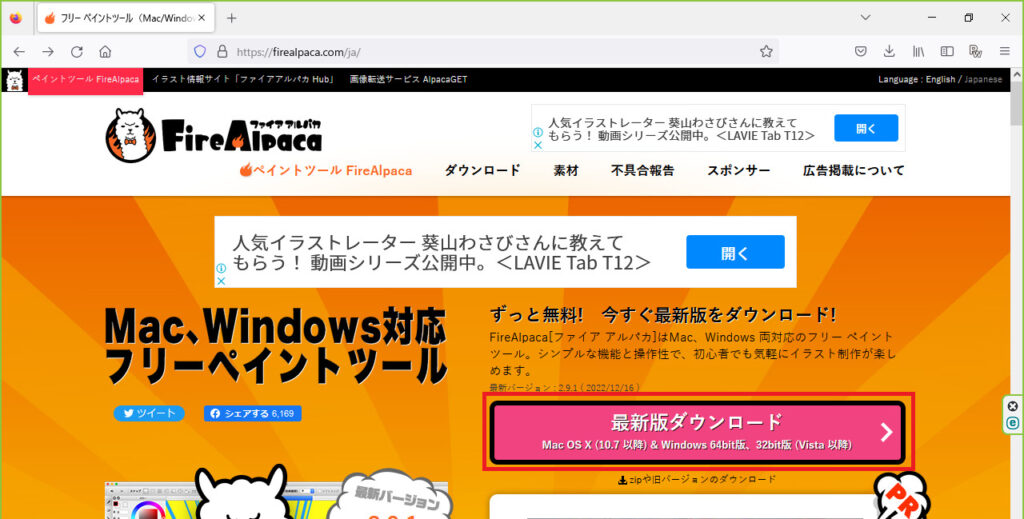Open info icon on large banner ad
Screen dimensions: 1024x519
(x=221, y=268)
